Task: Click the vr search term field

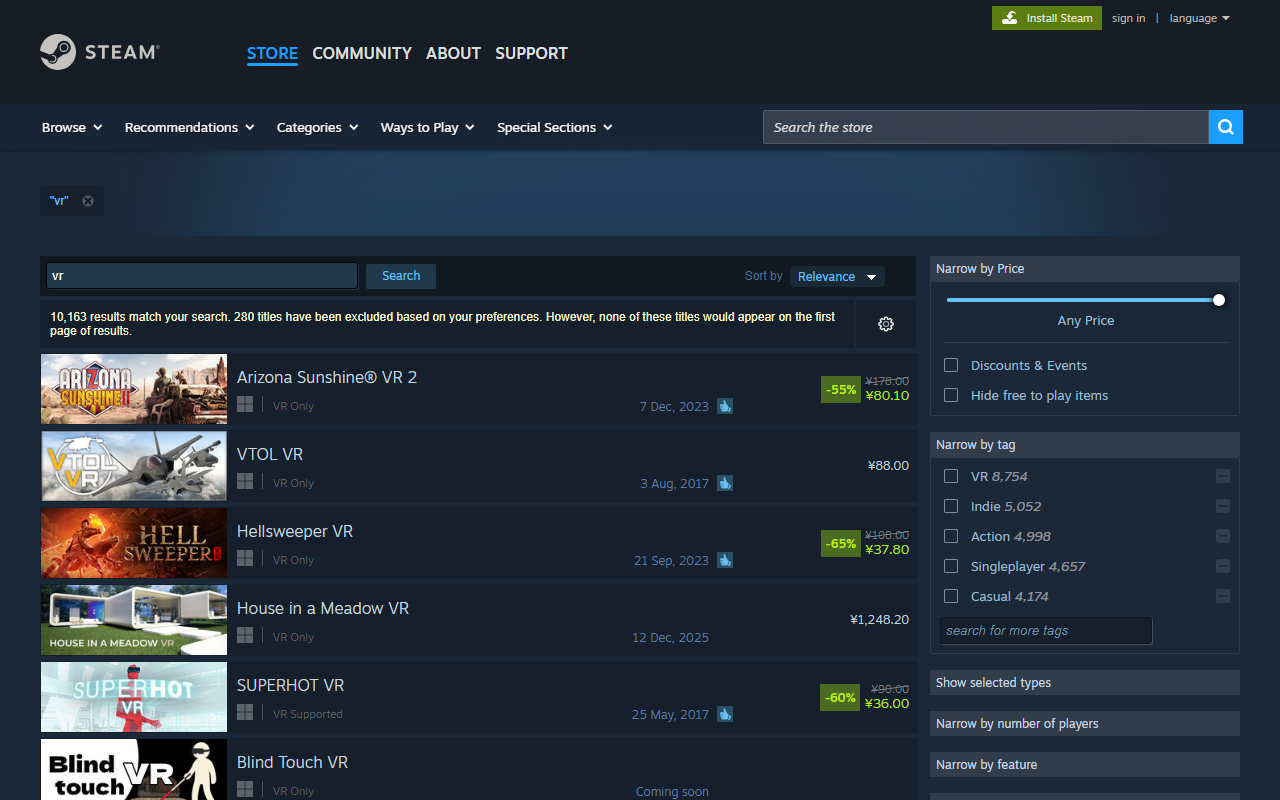Action: (201, 276)
